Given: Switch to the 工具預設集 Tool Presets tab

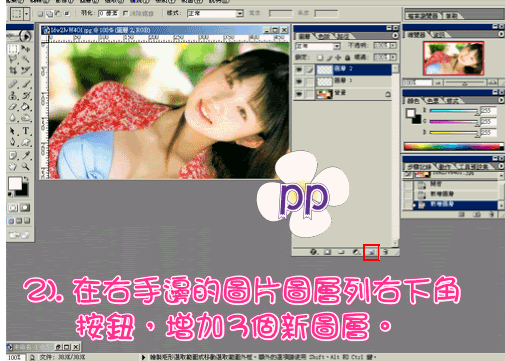Looking at the screenshot, I should coord(472,167).
